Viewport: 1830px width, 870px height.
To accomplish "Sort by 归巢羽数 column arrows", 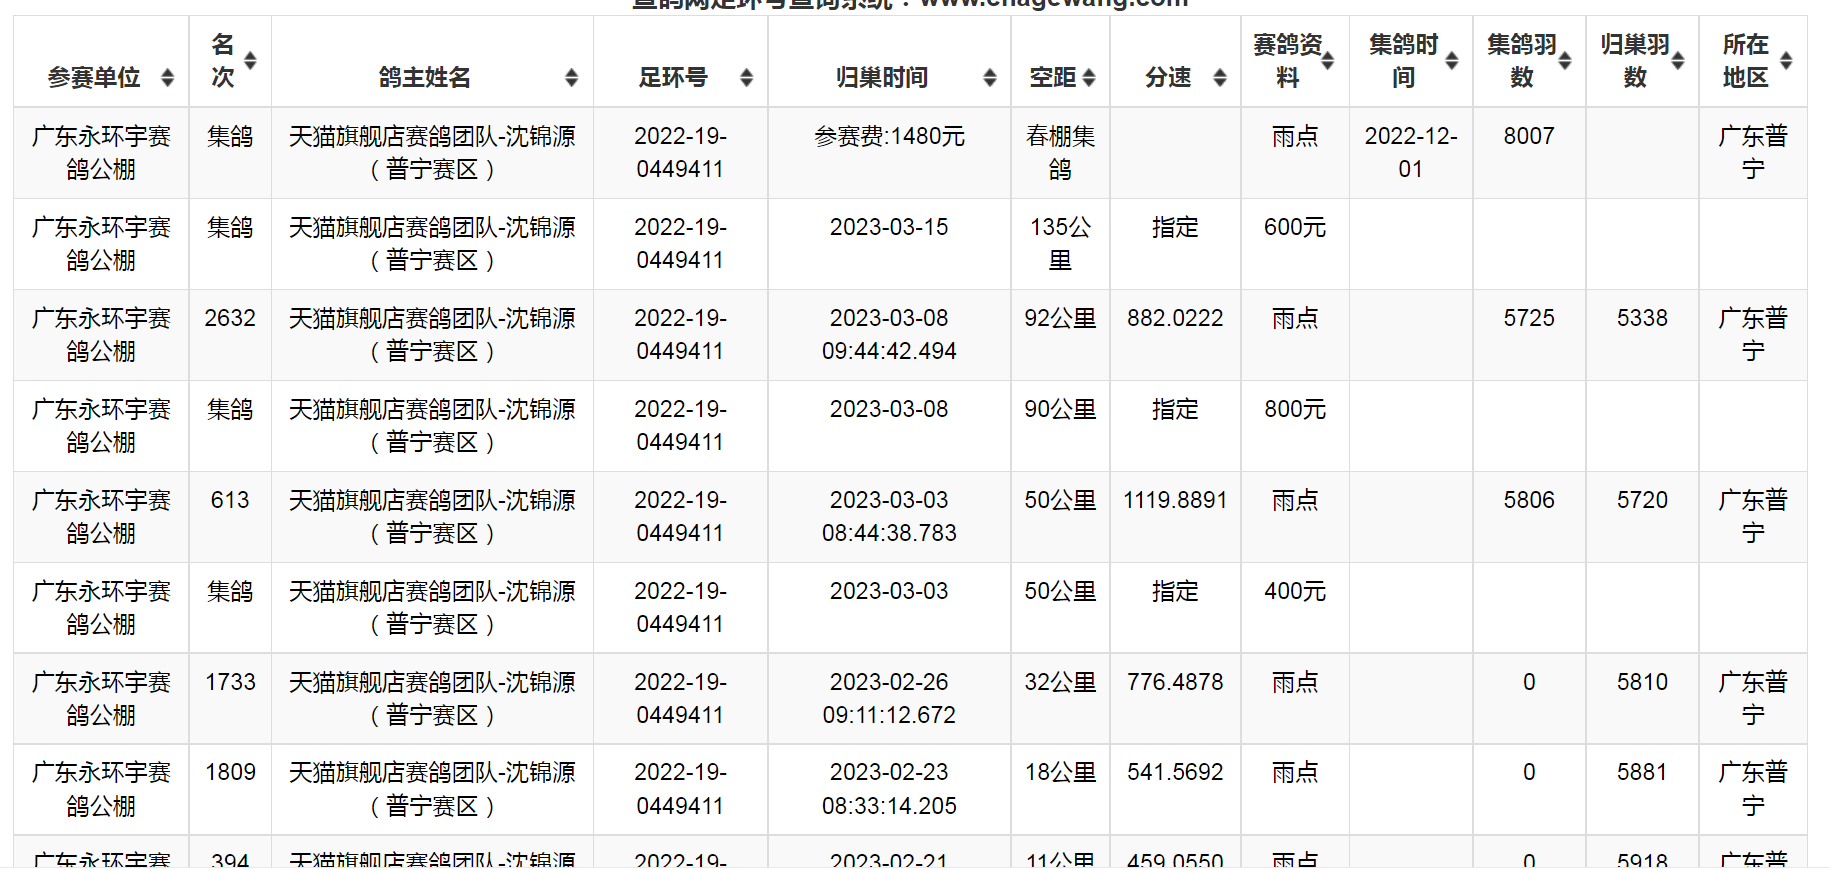I will (1678, 61).
